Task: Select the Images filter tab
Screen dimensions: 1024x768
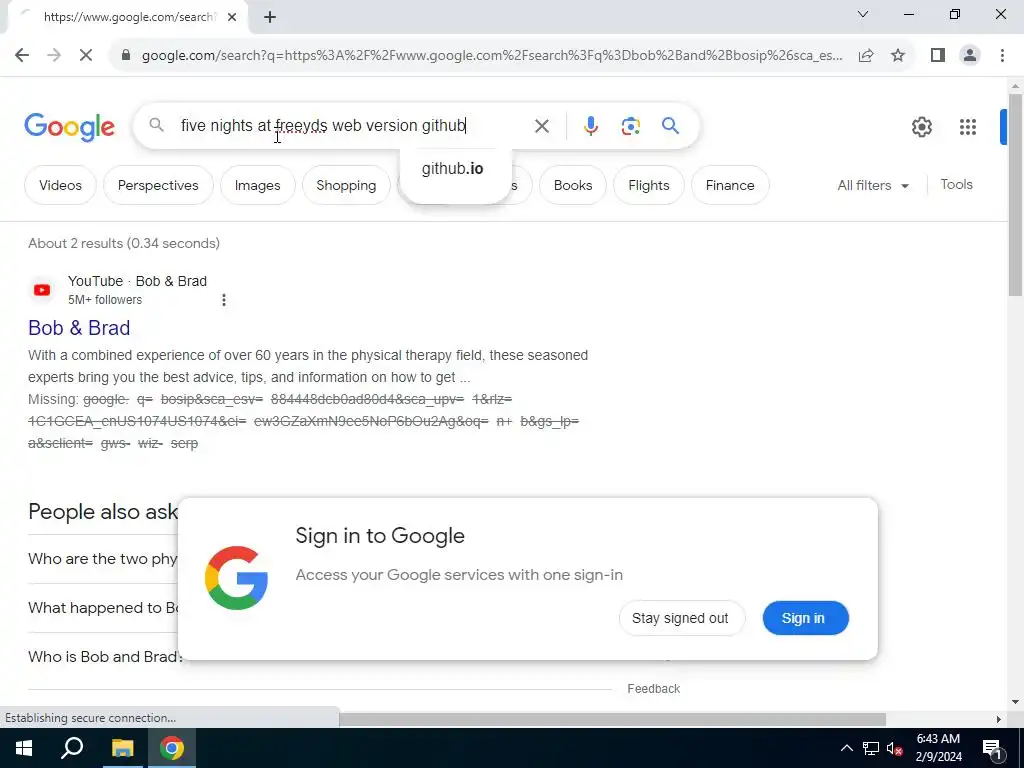Action: 257,185
